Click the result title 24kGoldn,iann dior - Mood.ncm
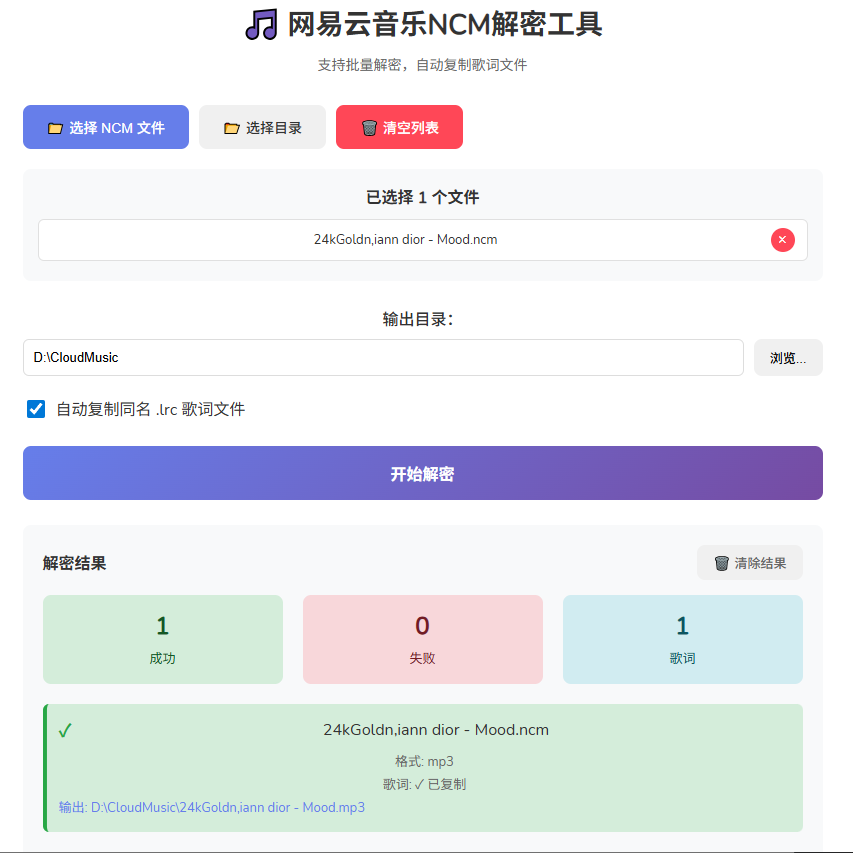The height and width of the screenshot is (853, 853). click(436, 730)
